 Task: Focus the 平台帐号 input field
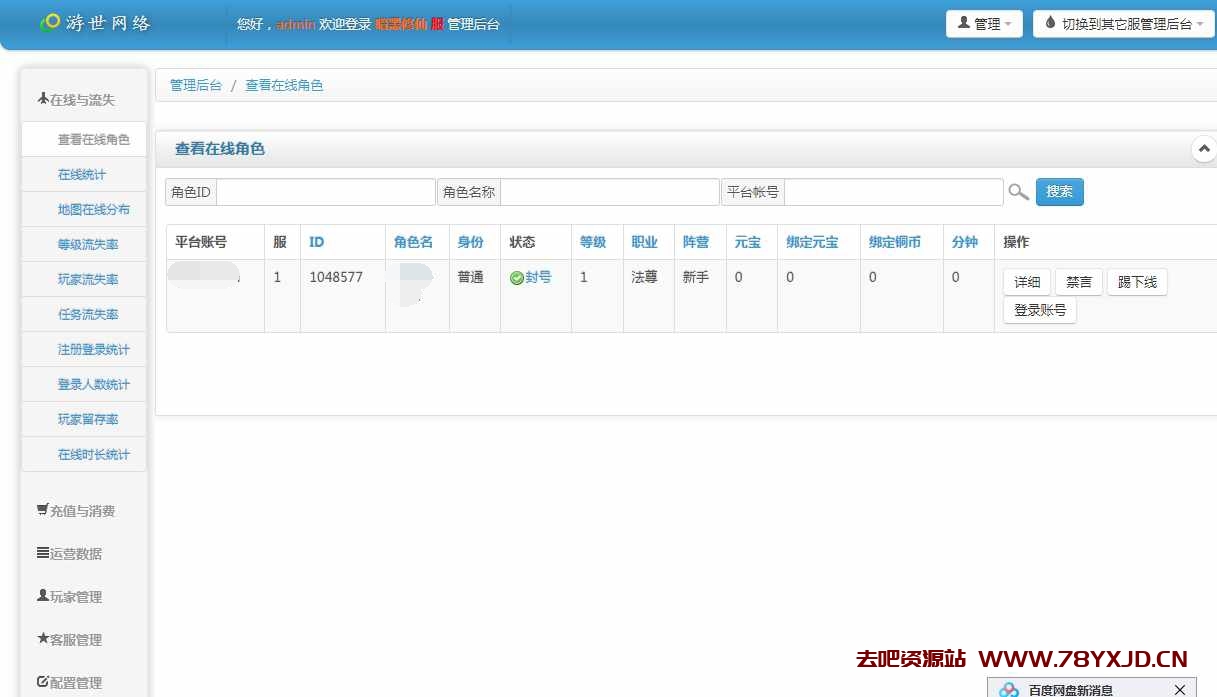coord(893,192)
